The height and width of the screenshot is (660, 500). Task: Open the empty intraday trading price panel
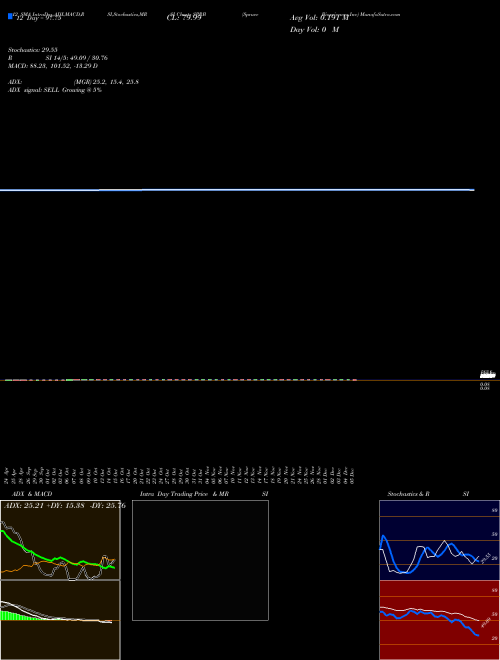pos(200,560)
